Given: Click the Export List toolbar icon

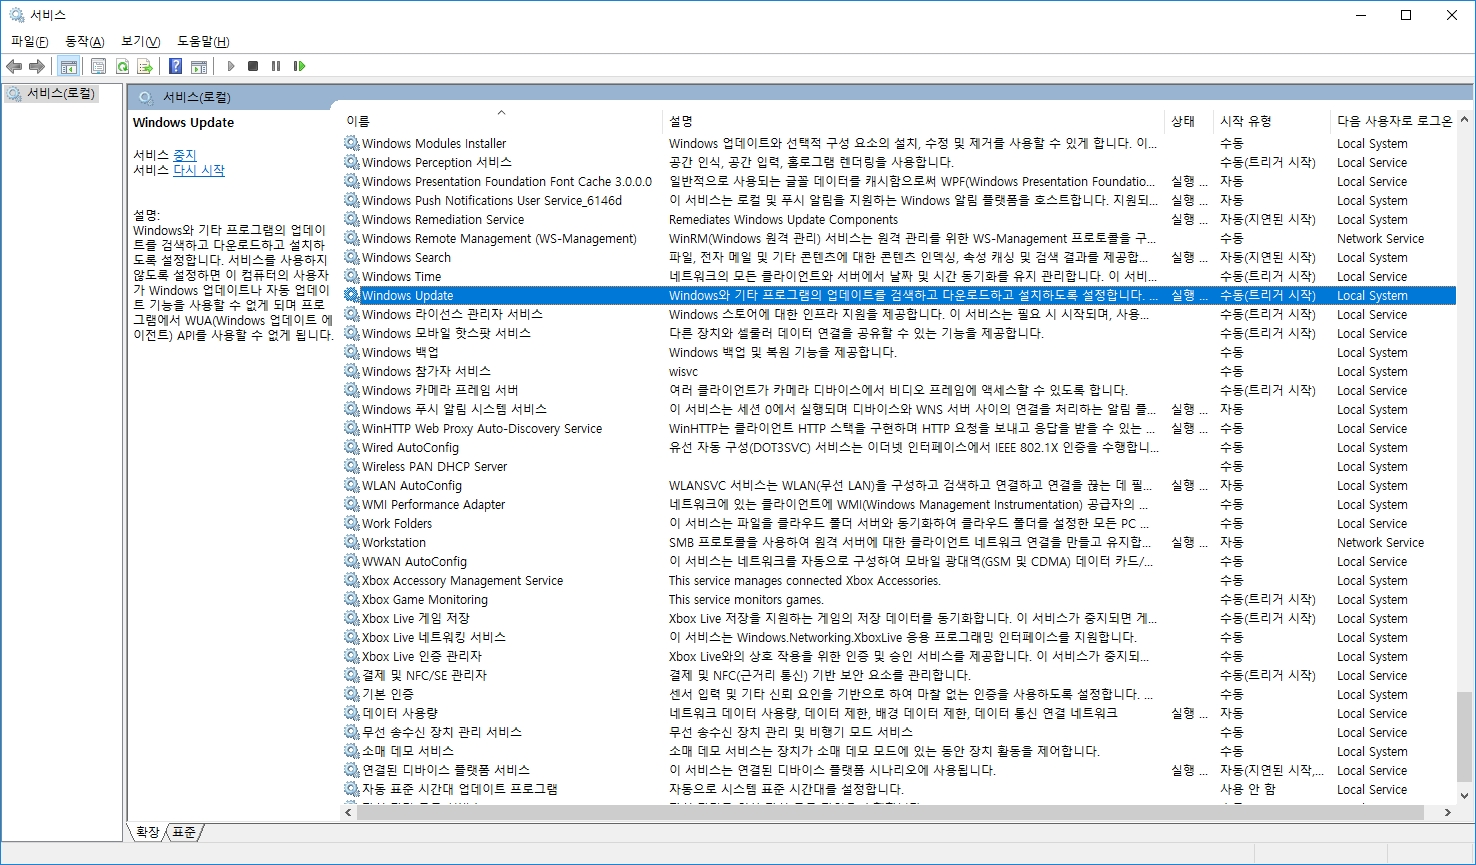Looking at the screenshot, I should 145,66.
